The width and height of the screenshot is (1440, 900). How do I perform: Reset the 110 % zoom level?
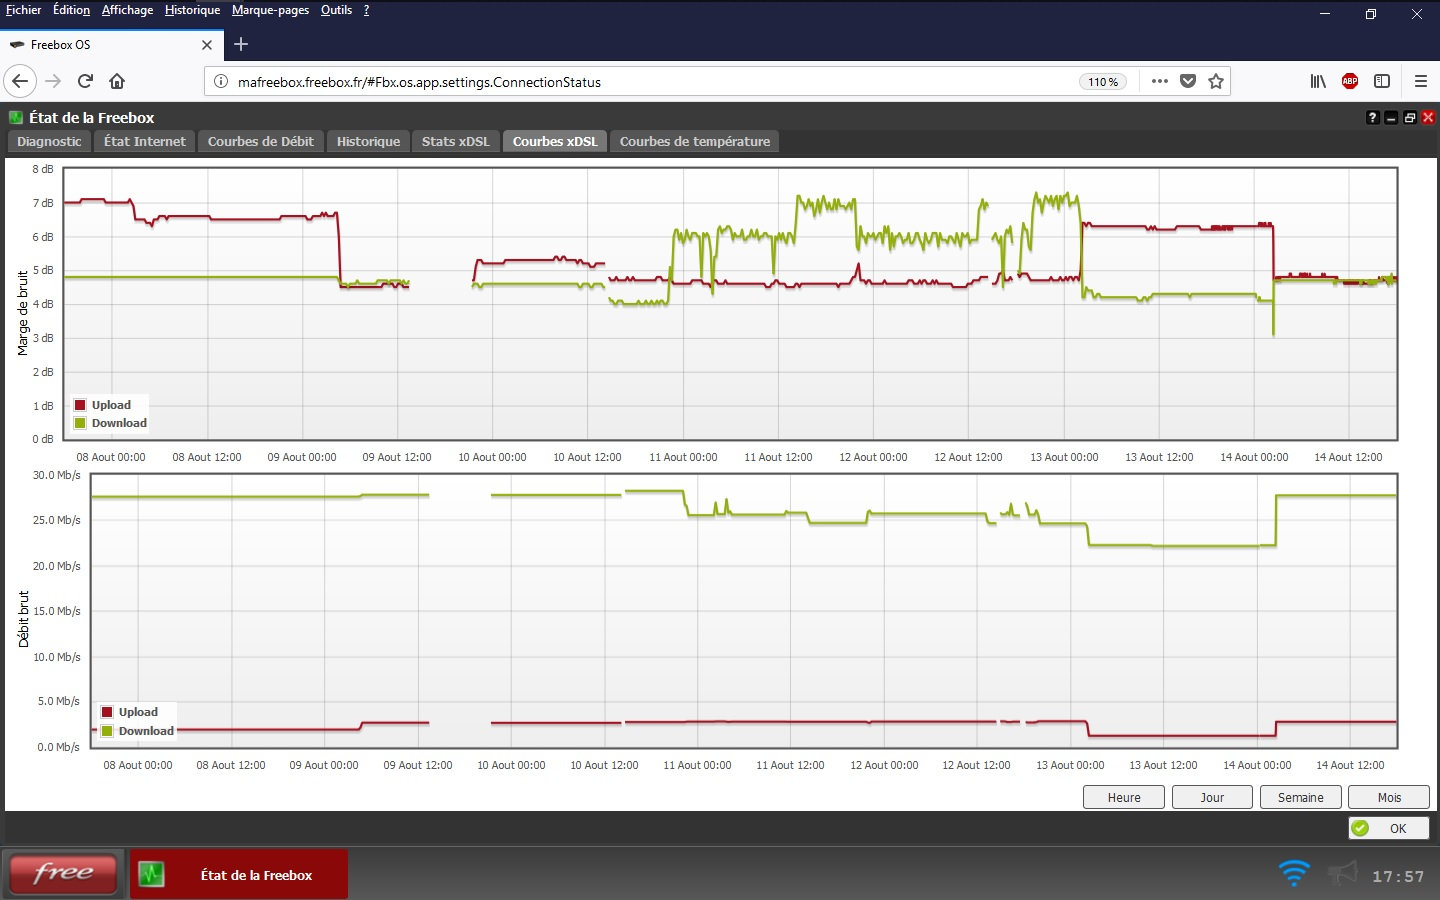point(1103,82)
